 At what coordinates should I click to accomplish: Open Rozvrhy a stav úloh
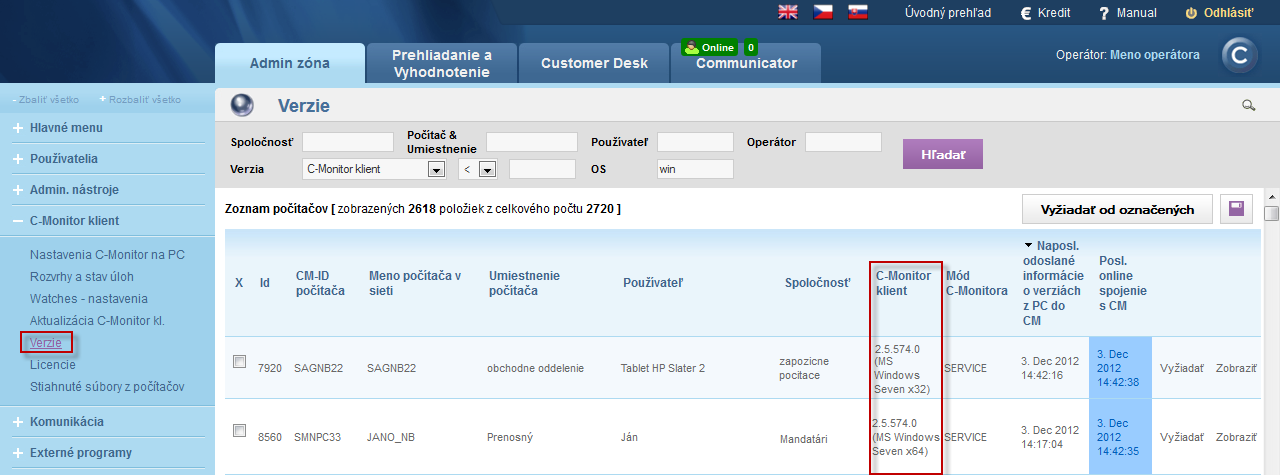point(82,277)
